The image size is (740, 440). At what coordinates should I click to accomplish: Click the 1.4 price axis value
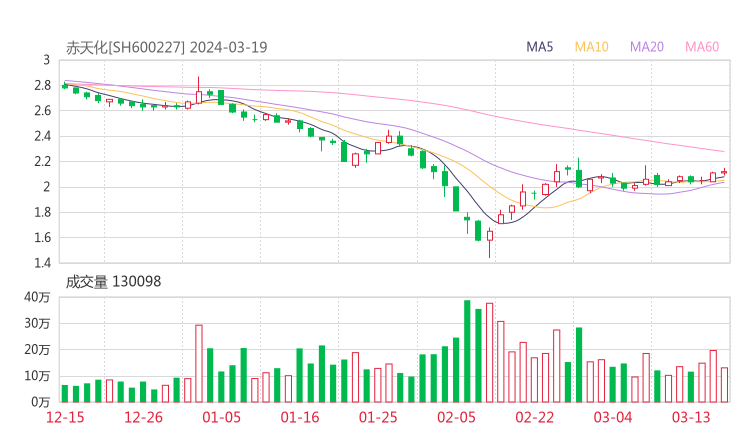tap(42, 263)
